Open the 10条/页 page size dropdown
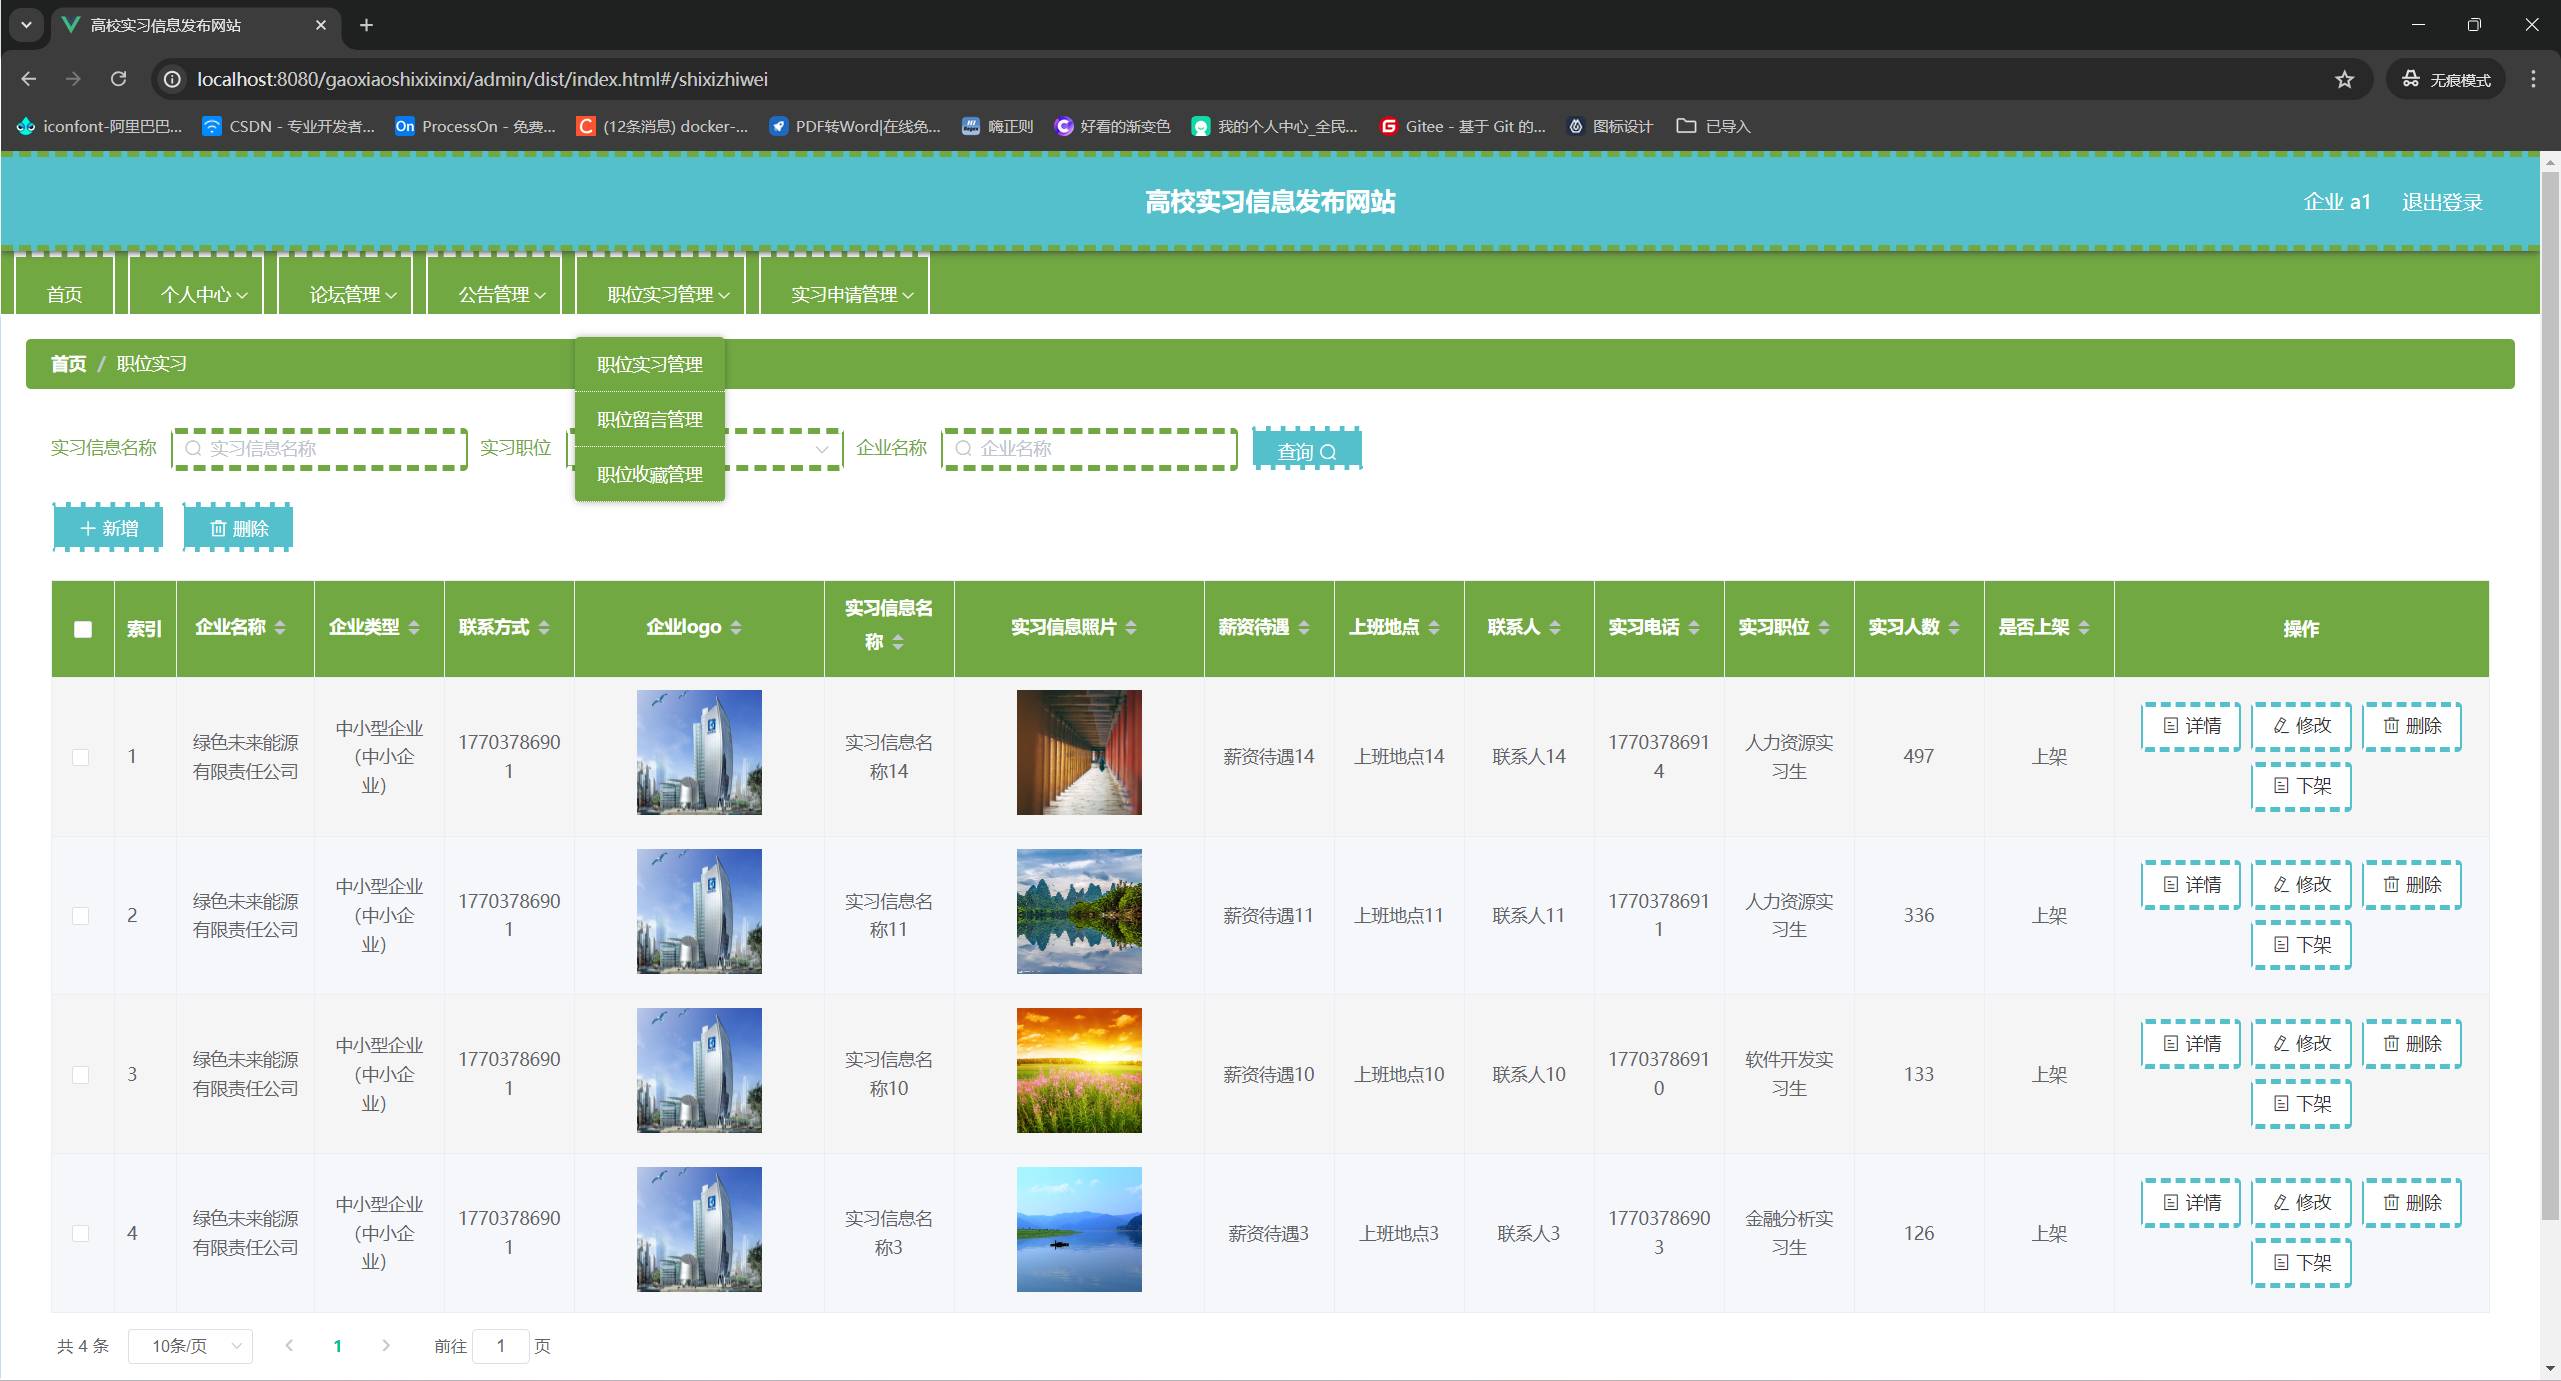The height and width of the screenshot is (1381, 2561). tap(190, 1346)
